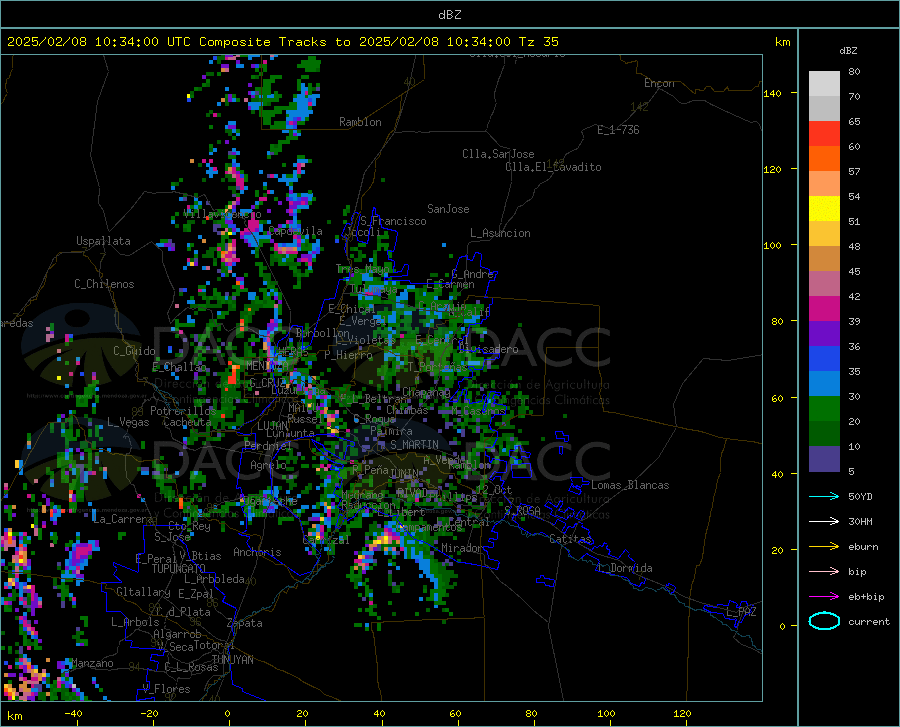900x727 pixels.
Task: Pick the red 65 dBZ legend color
Action: click(824, 134)
